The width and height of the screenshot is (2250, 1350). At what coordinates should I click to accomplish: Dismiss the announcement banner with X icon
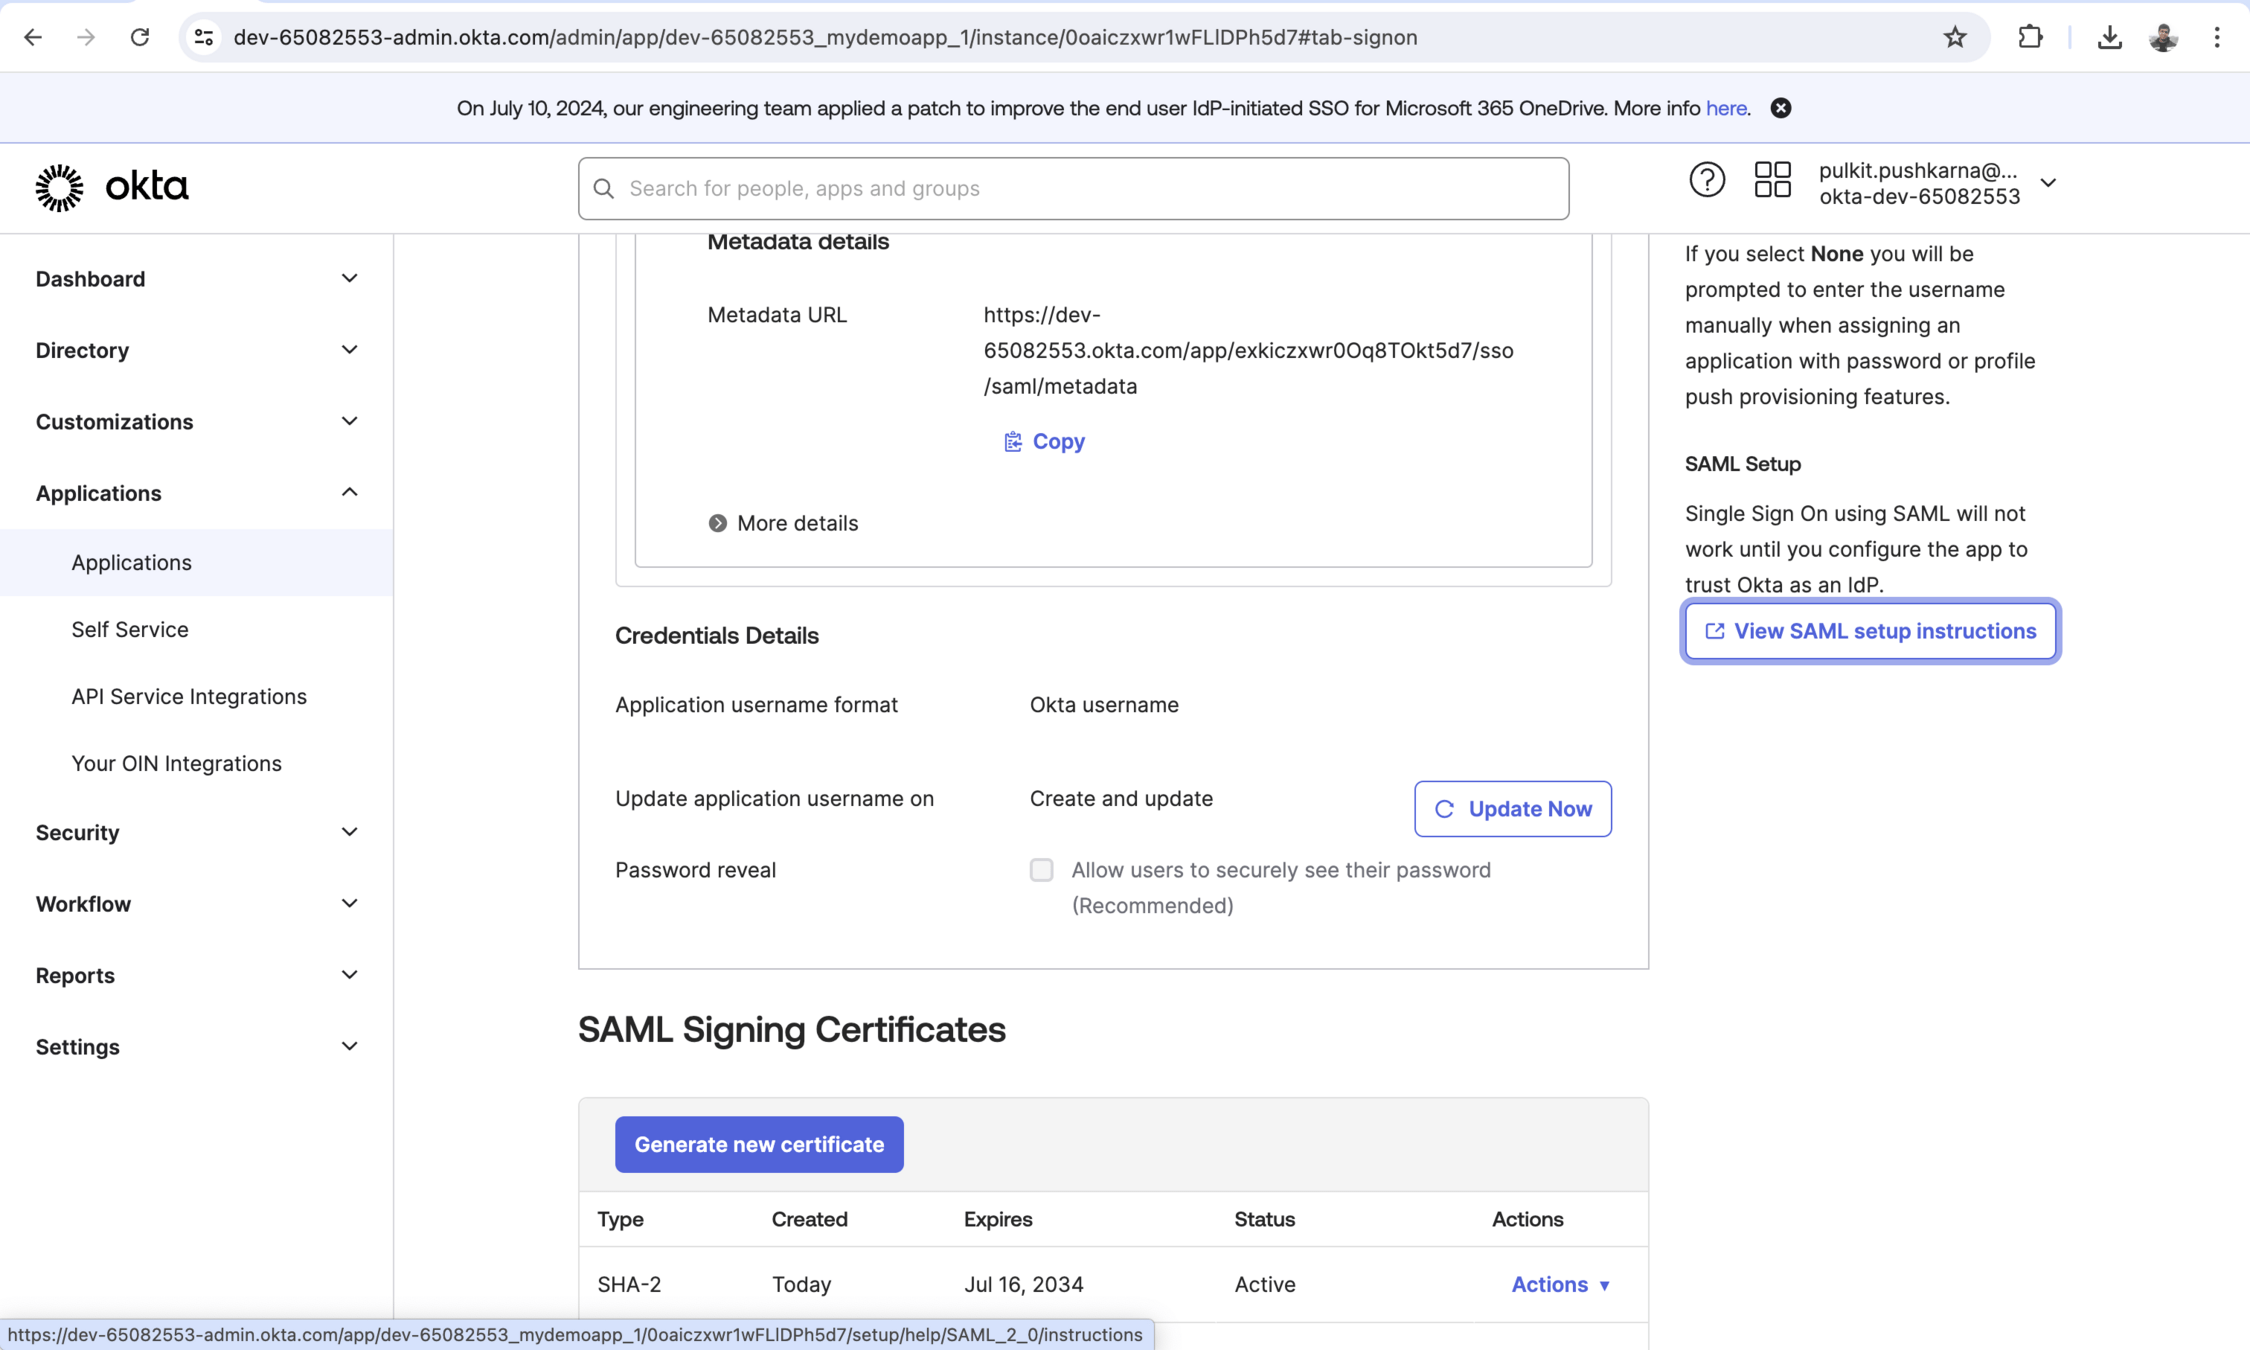(1781, 108)
